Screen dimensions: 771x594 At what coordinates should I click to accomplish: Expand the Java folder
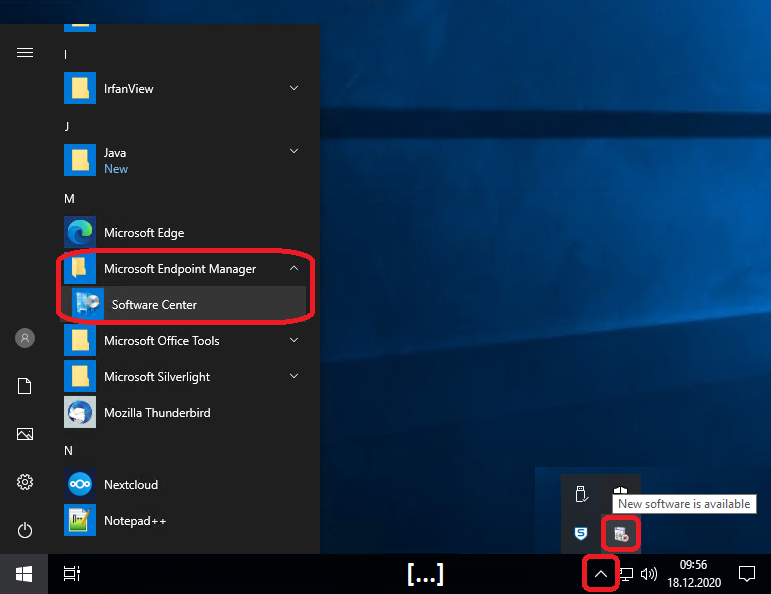coord(294,152)
